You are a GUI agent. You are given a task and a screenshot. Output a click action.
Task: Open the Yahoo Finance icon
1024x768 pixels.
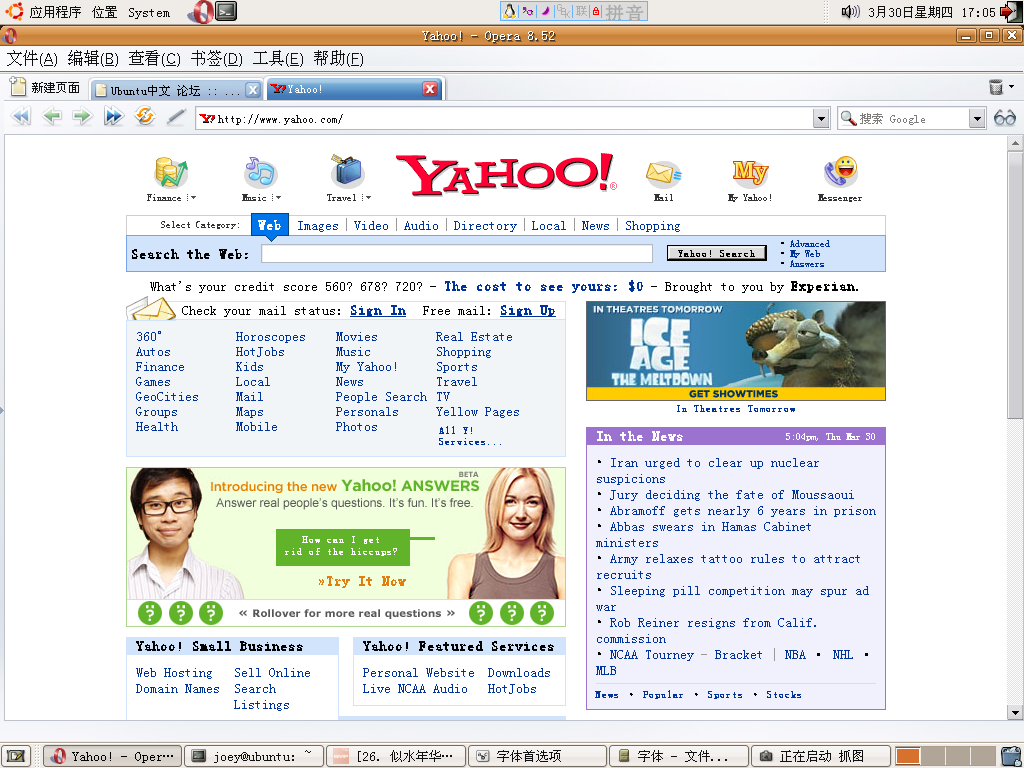point(170,172)
